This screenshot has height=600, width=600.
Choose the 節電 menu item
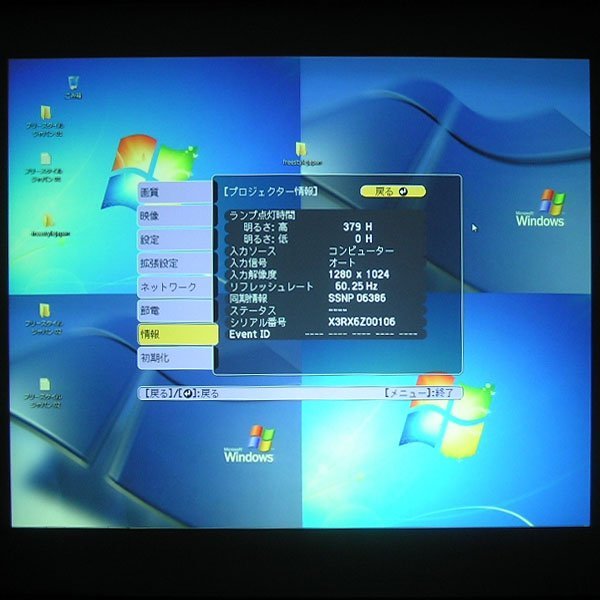[175, 311]
